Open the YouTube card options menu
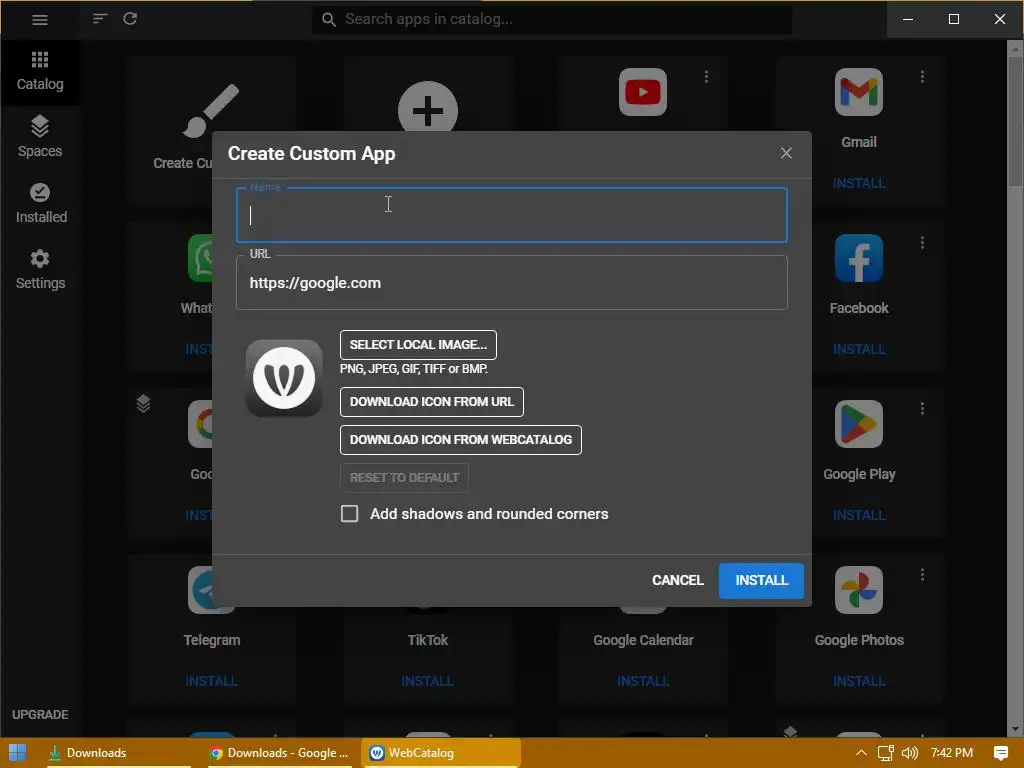The image size is (1024, 768). [x=706, y=77]
